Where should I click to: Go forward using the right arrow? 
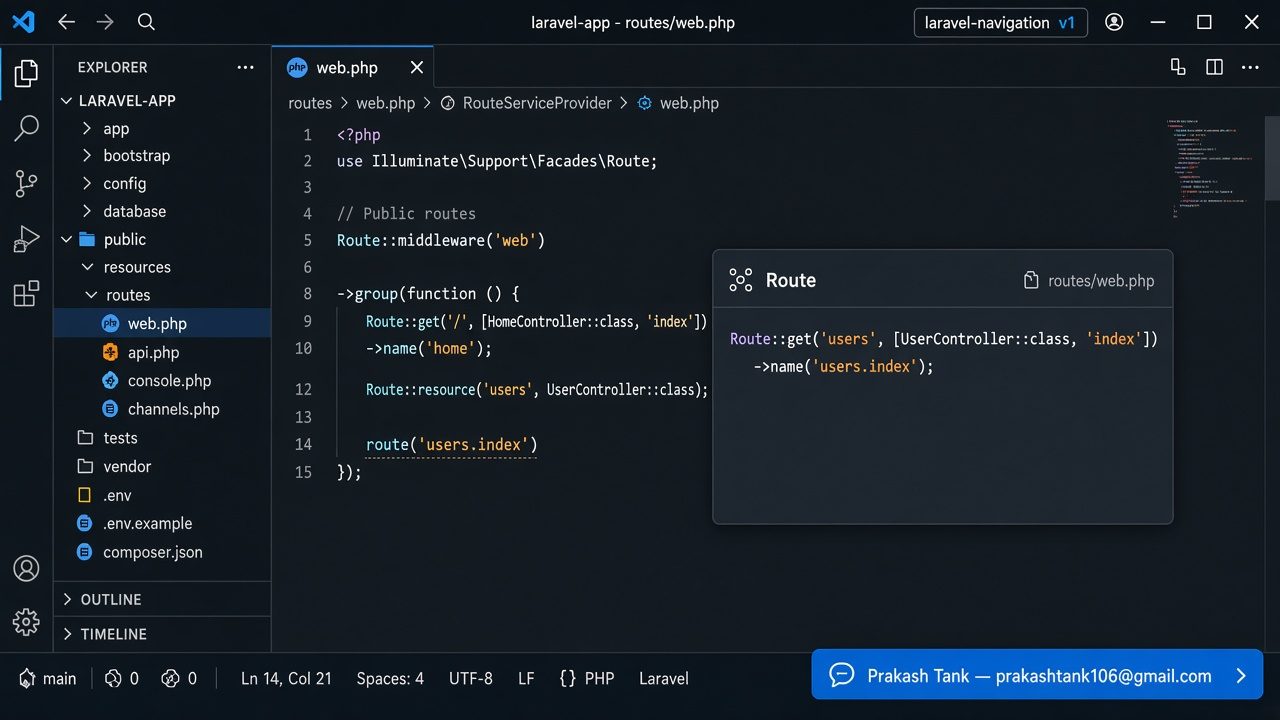click(105, 22)
